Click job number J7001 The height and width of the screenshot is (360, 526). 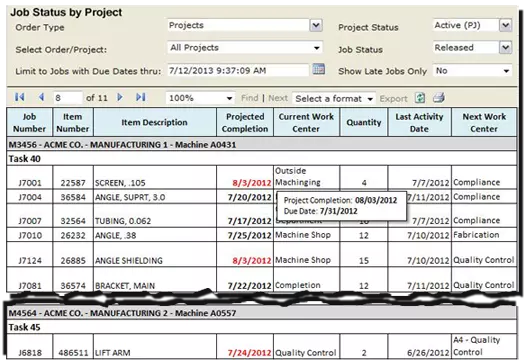[30, 183]
